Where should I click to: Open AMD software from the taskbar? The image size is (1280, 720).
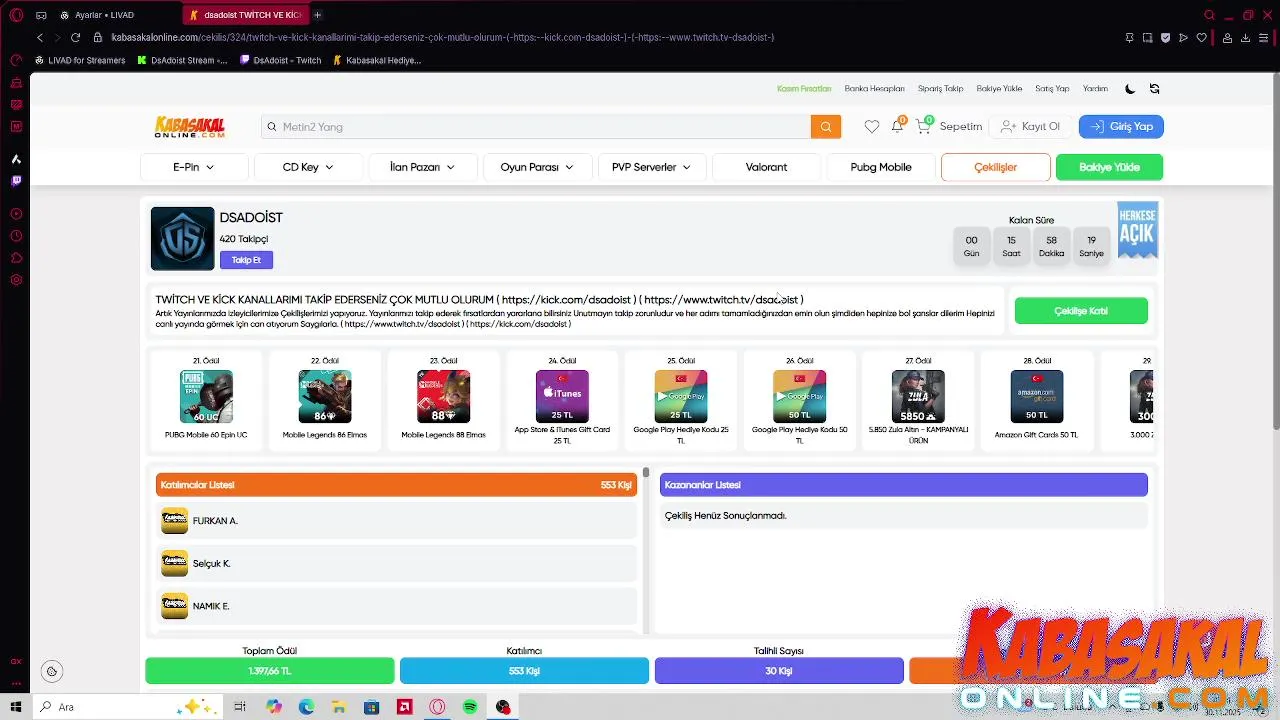[405, 707]
